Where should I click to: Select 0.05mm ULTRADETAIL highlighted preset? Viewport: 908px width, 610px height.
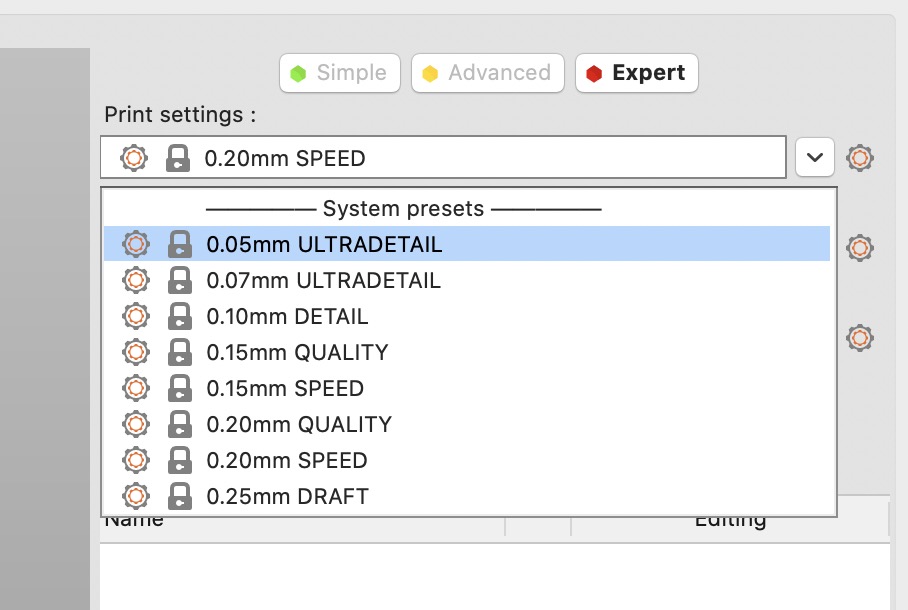[x=324, y=245]
